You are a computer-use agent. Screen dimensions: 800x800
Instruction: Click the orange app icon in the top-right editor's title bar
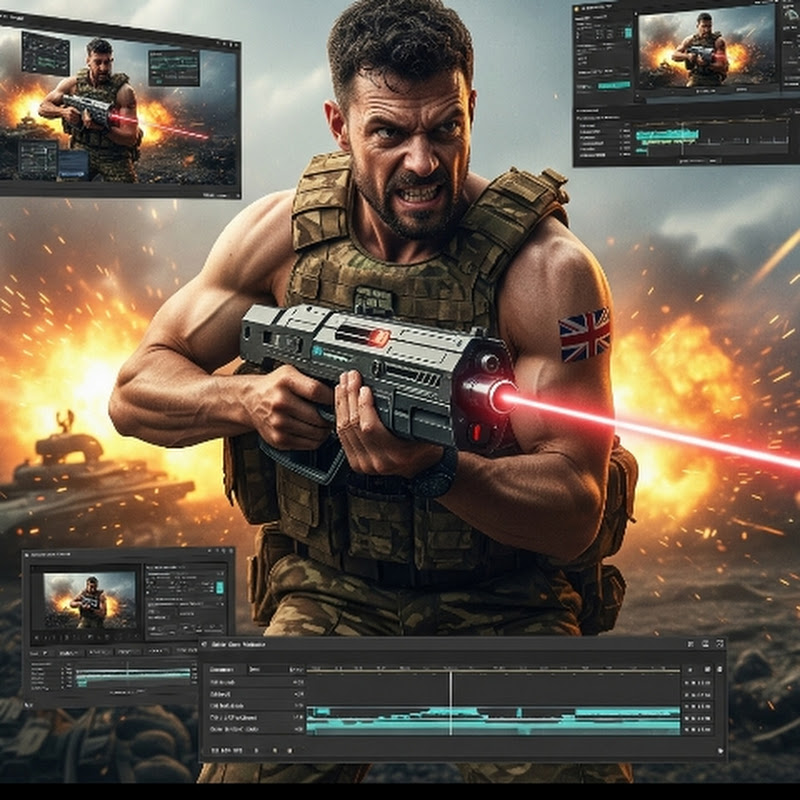pyautogui.click(x=578, y=8)
